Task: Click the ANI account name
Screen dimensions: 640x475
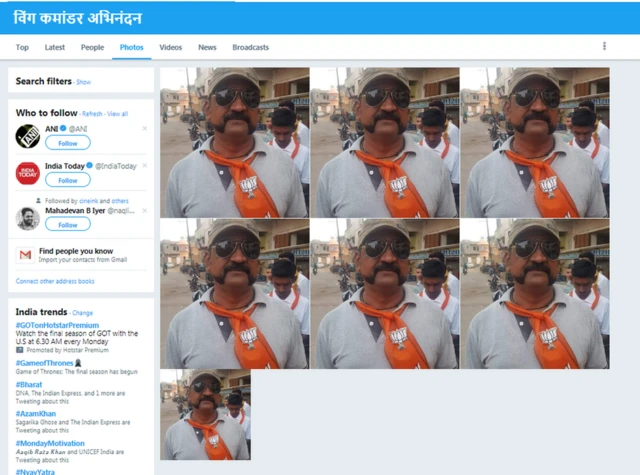Action: (51, 129)
